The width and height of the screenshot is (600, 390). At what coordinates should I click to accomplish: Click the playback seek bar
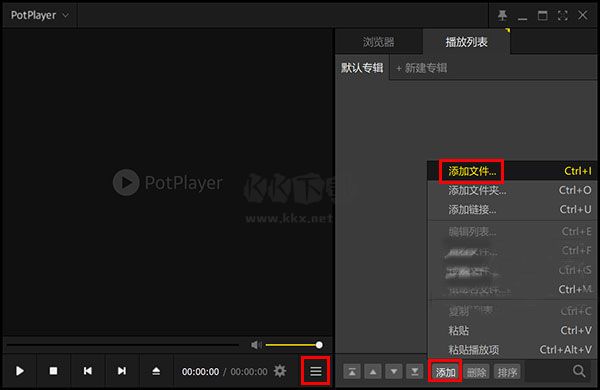coord(122,345)
